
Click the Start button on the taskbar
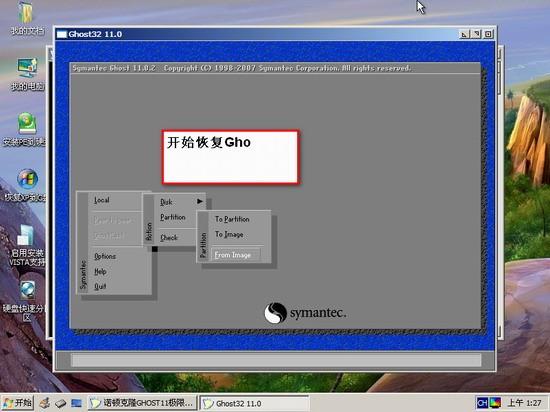(x=18, y=403)
